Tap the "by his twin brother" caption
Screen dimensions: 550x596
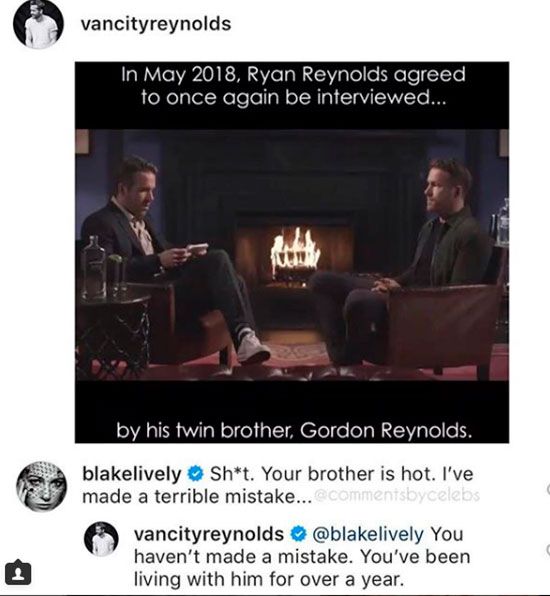294,430
